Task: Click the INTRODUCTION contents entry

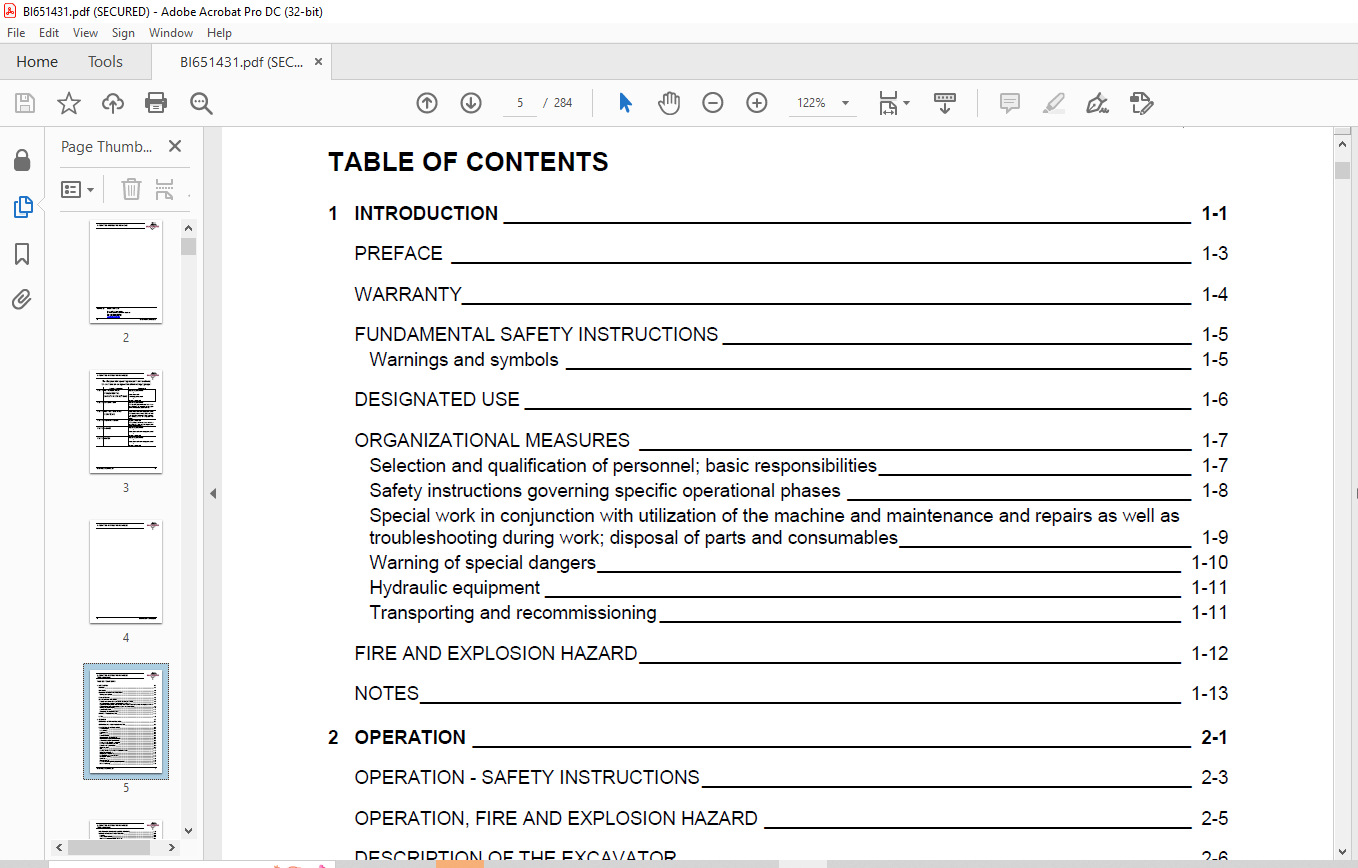Action: (777, 213)
